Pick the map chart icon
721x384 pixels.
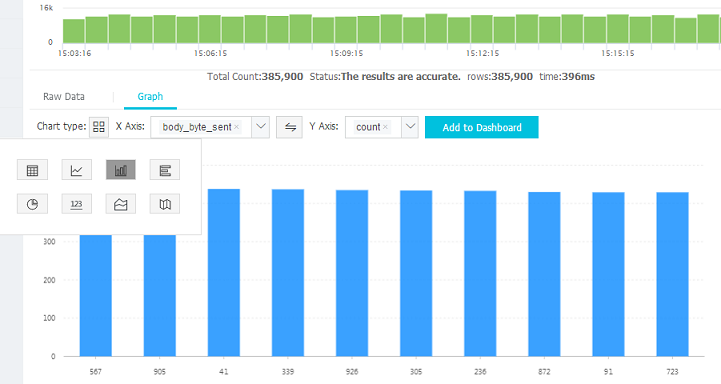point(165,204)
